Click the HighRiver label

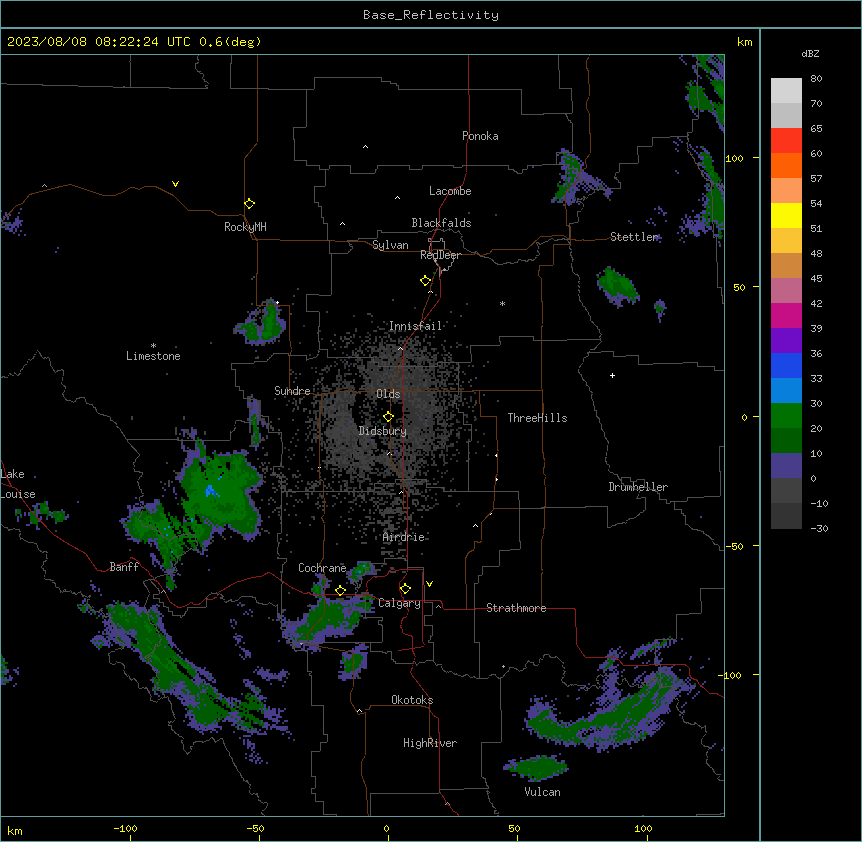click(x=430, y=743)
